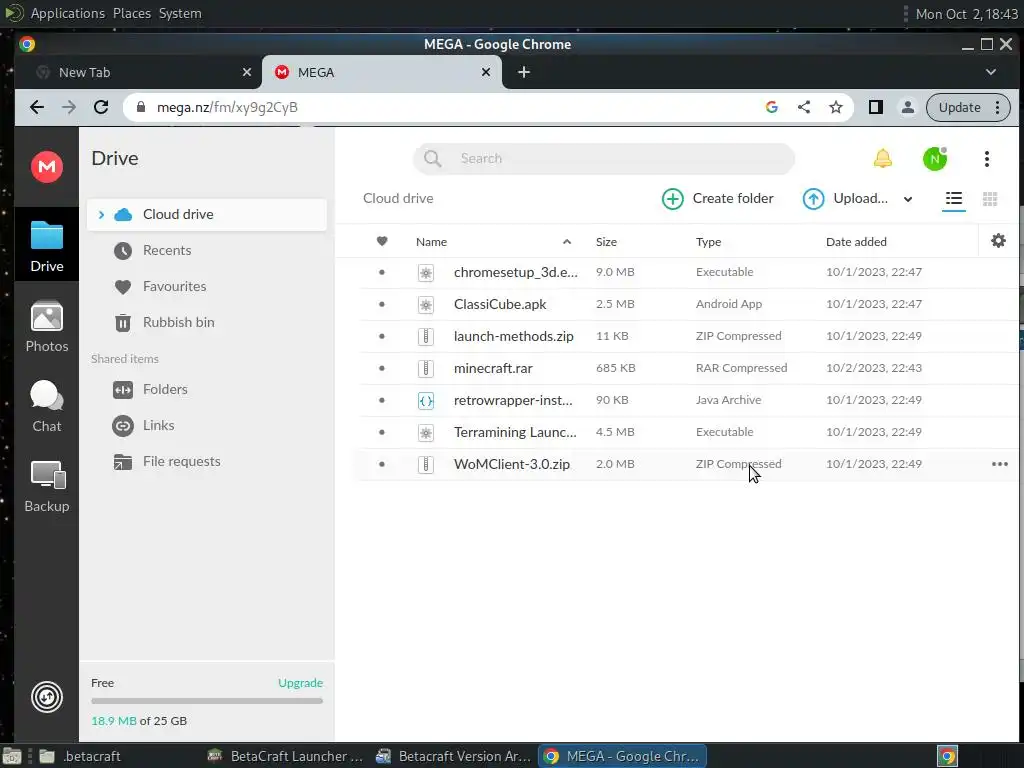Open the System menu
Screen dimensions: 1024x768
(180, 13)
